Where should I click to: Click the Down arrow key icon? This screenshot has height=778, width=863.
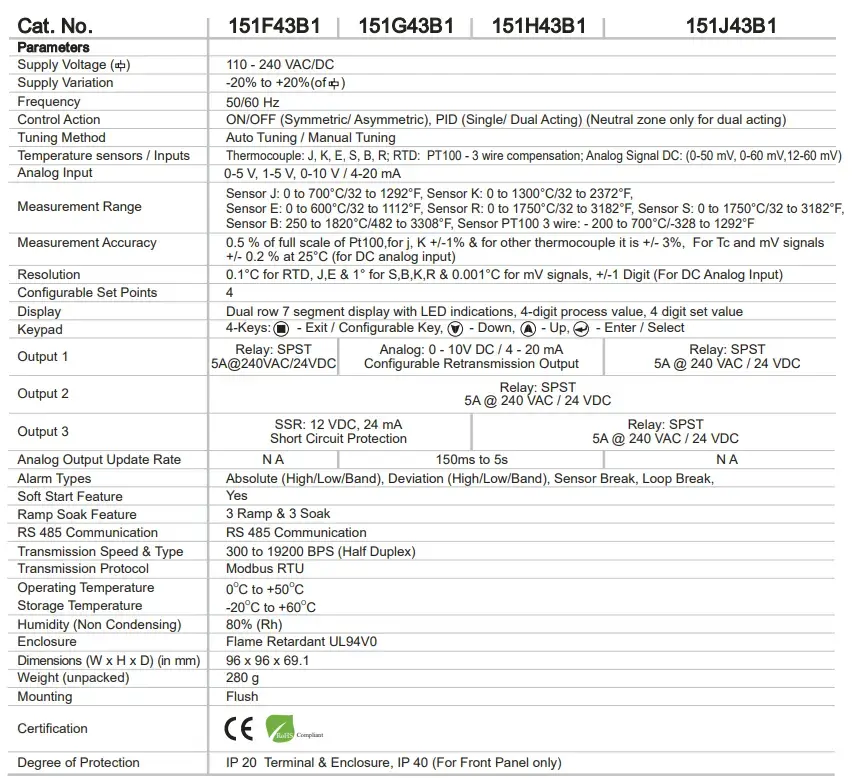pos(455,328)
